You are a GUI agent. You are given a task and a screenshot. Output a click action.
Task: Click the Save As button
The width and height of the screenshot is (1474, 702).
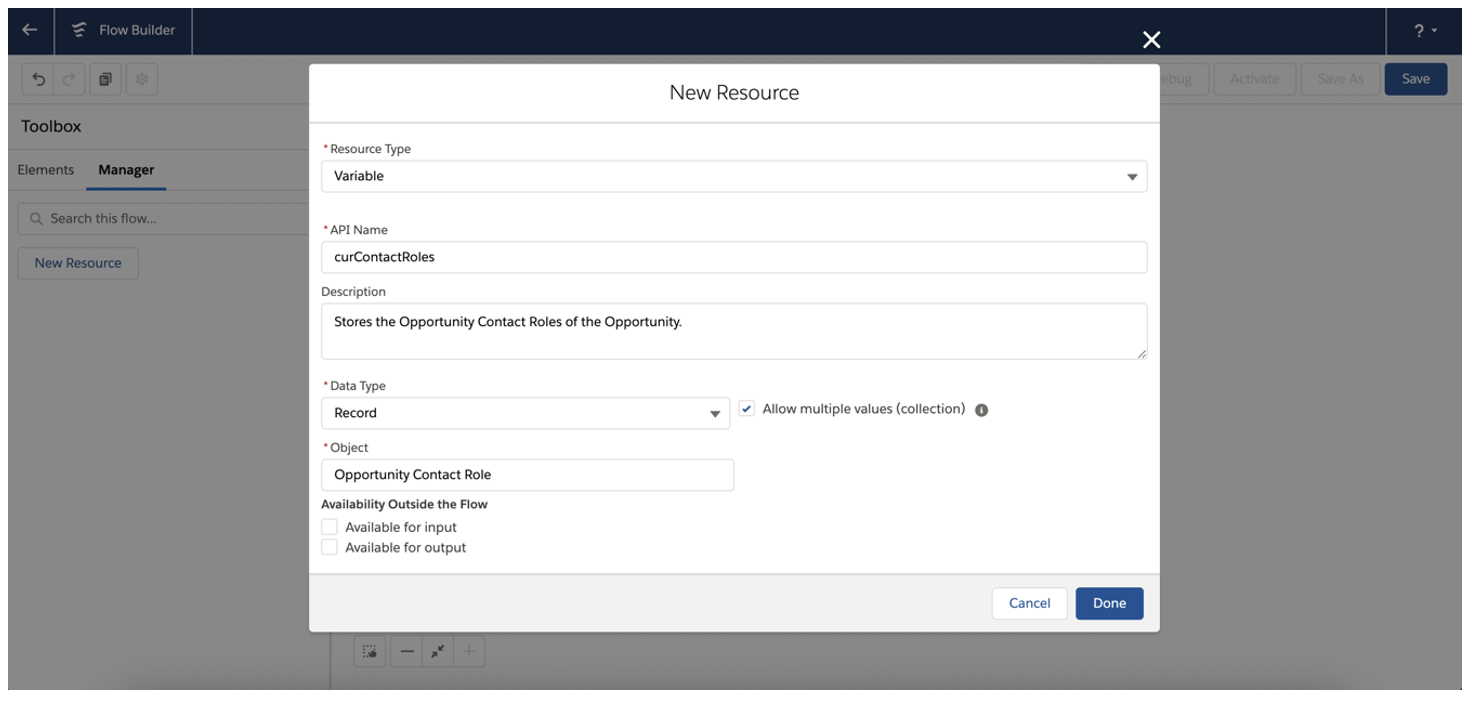tap(1340, 79)
